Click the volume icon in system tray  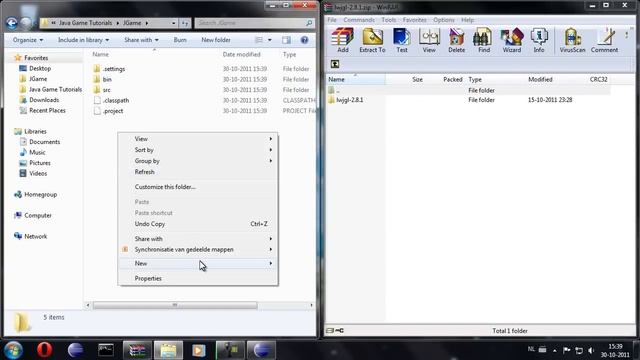(x=591, y=350)
